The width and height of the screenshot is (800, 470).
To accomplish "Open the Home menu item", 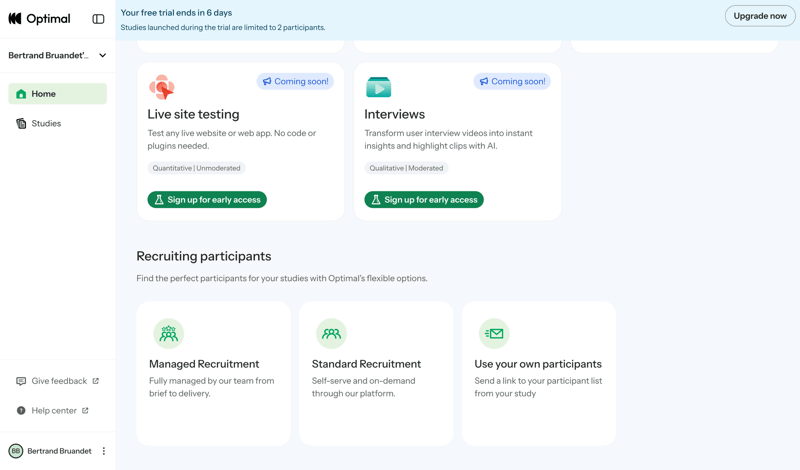I will tap(57, 94).
